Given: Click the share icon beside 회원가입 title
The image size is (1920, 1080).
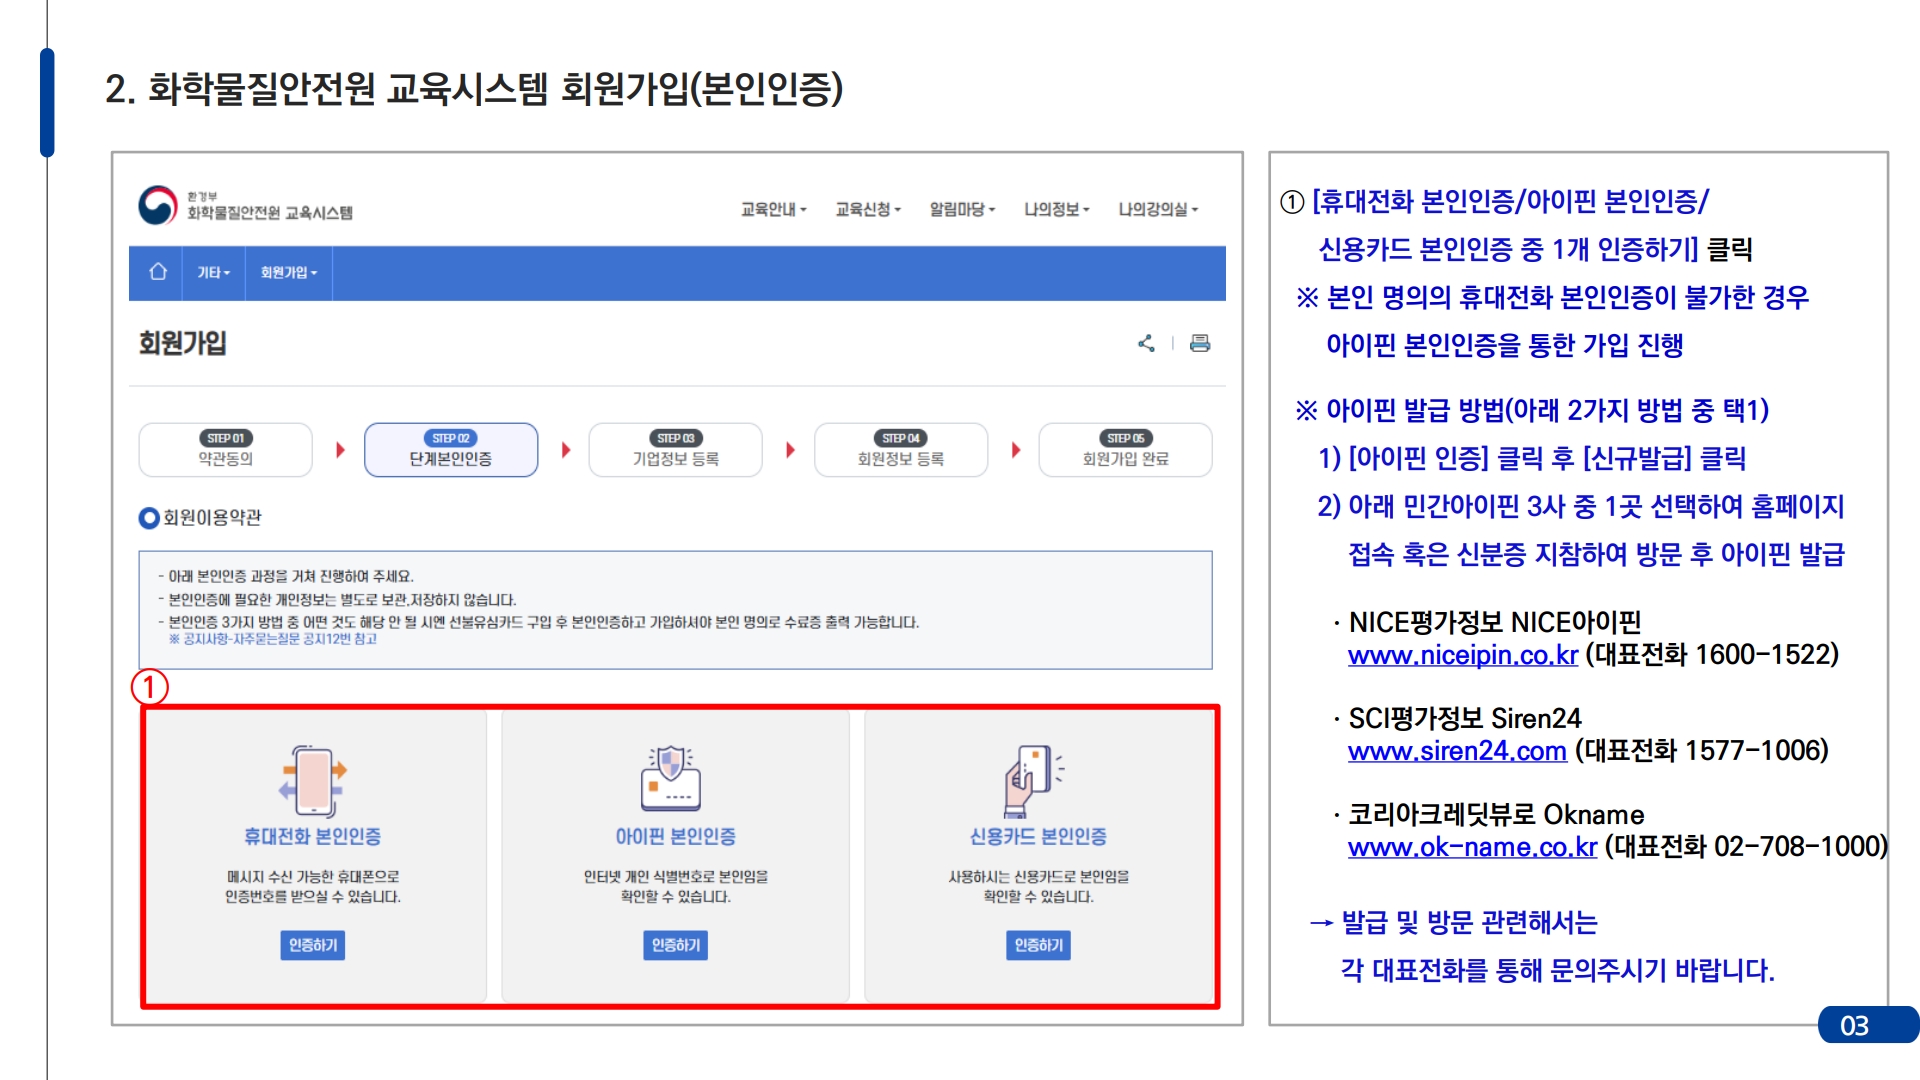Looking at the screenshot, I should pos(1146,344).
